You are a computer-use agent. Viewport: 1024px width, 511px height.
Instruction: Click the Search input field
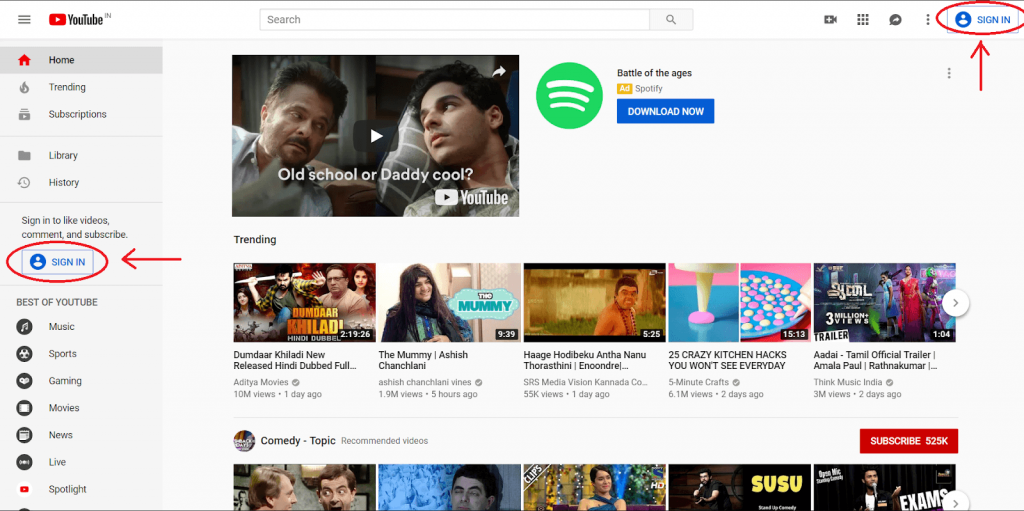pyautogui.click(x=455, y=20)
